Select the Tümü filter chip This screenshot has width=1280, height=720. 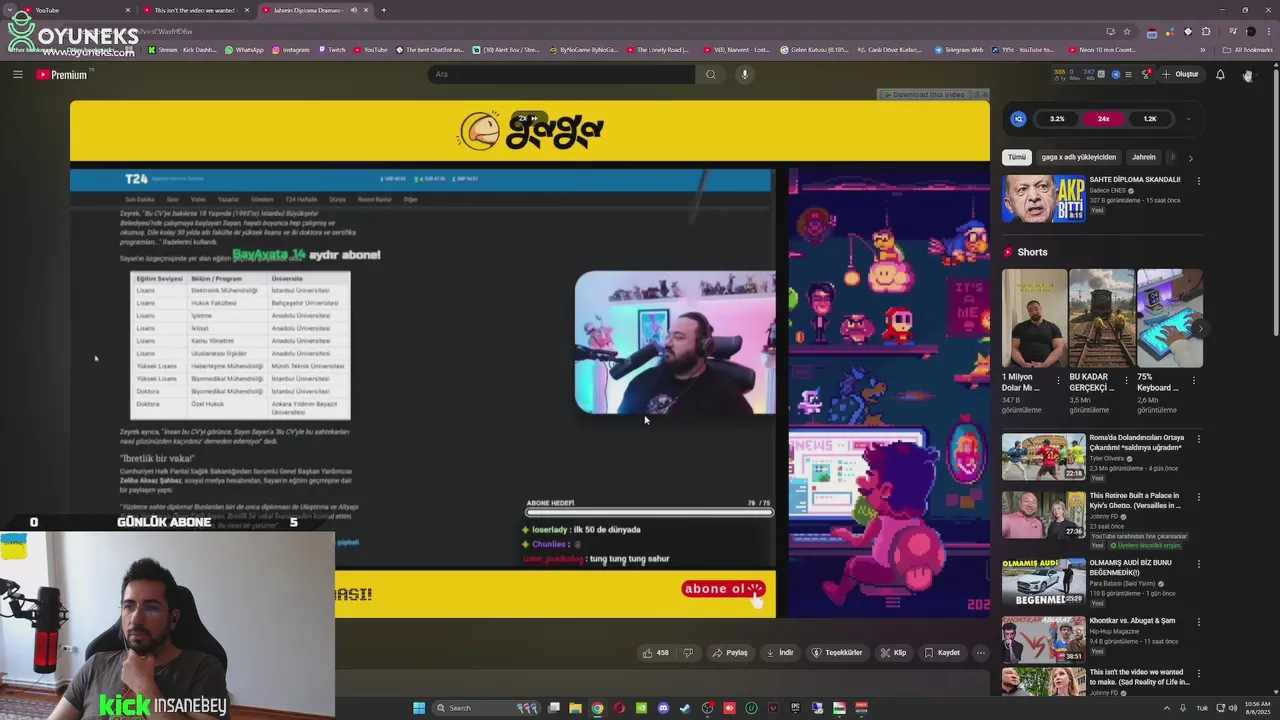pyautogui.click(x=1017, y=157)
